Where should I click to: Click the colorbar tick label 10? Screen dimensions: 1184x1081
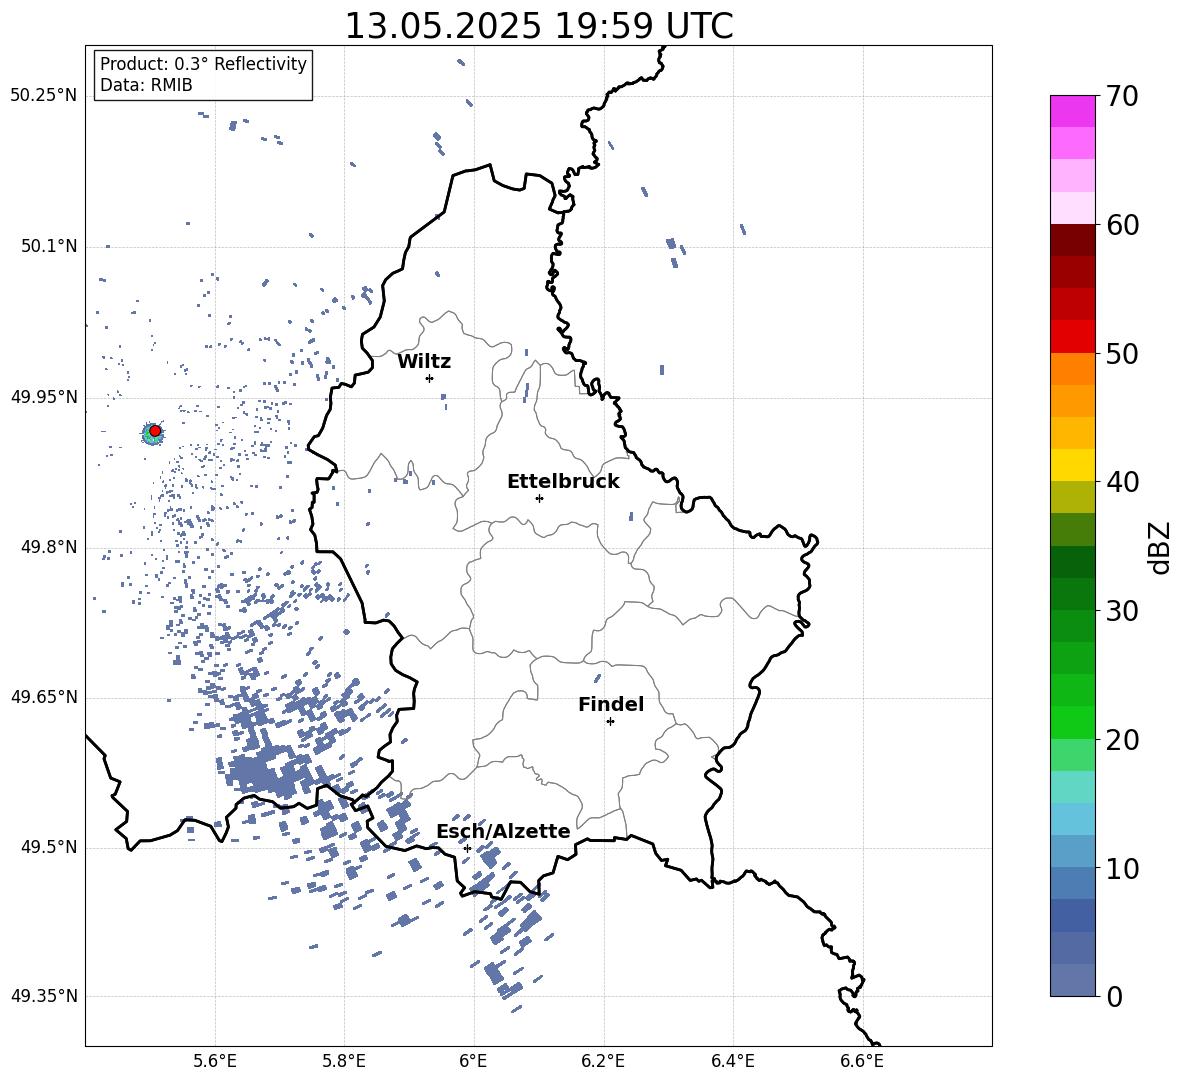(1122, 868)
